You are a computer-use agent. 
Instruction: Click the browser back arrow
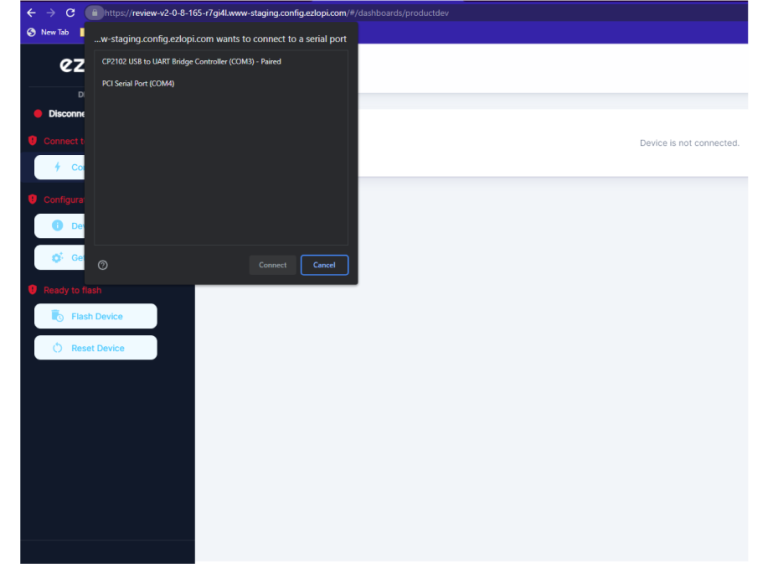click(x=30, y=13)
